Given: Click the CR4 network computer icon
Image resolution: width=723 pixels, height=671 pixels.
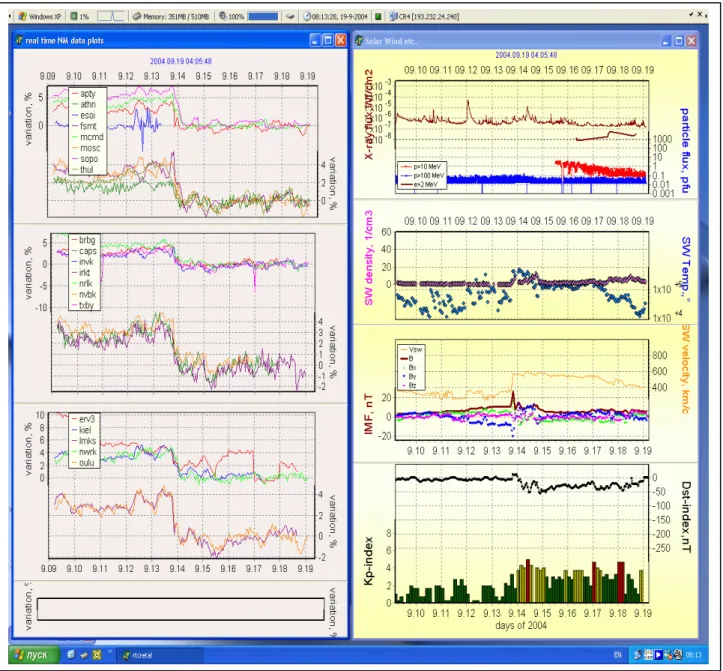Looking at the screenshot, I should pos(393,17).
